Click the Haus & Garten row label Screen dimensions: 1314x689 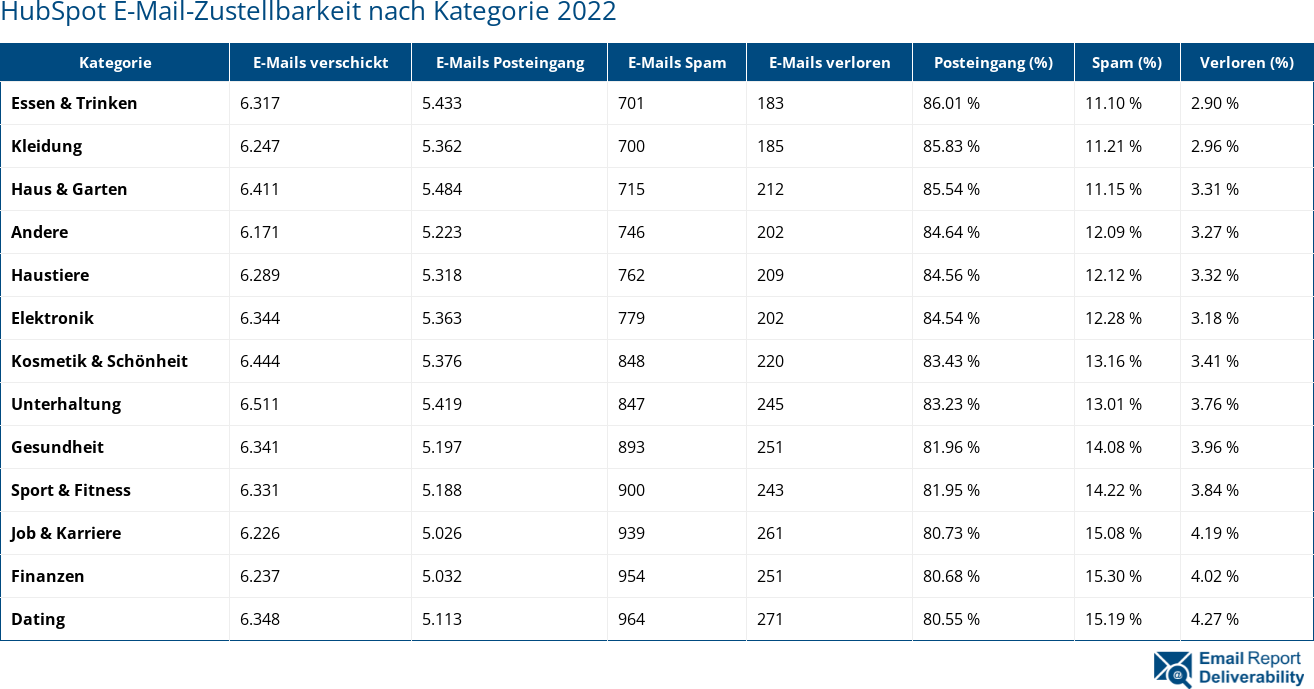pyautogui.click(x=69, y=189)
